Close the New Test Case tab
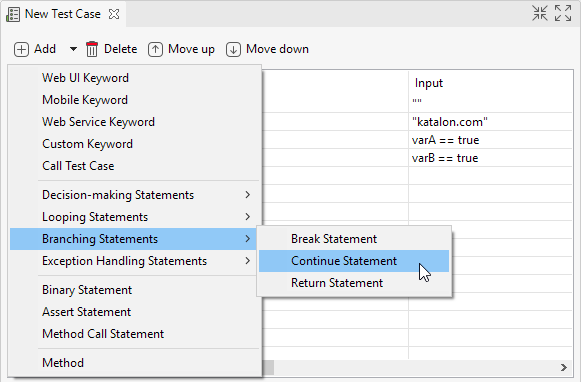The height and width of the screenshot is (382, 581). (x=114, y=14)
